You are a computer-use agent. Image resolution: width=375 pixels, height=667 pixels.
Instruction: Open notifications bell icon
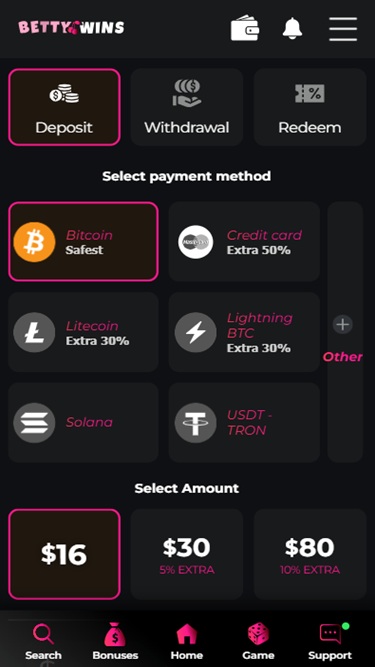coord(292,28)
